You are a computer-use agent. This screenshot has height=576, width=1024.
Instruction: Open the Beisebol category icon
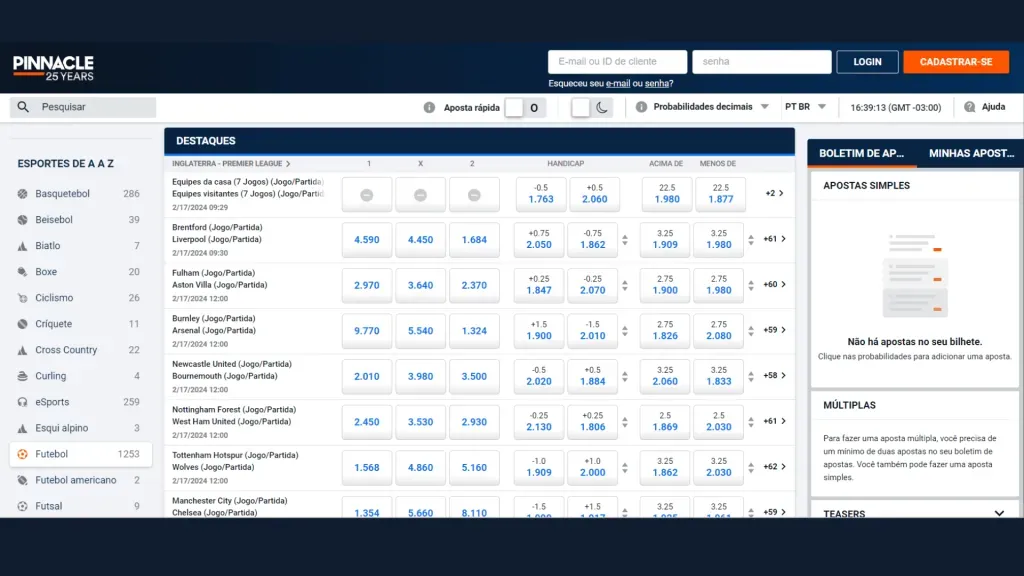tap(20, 219)
